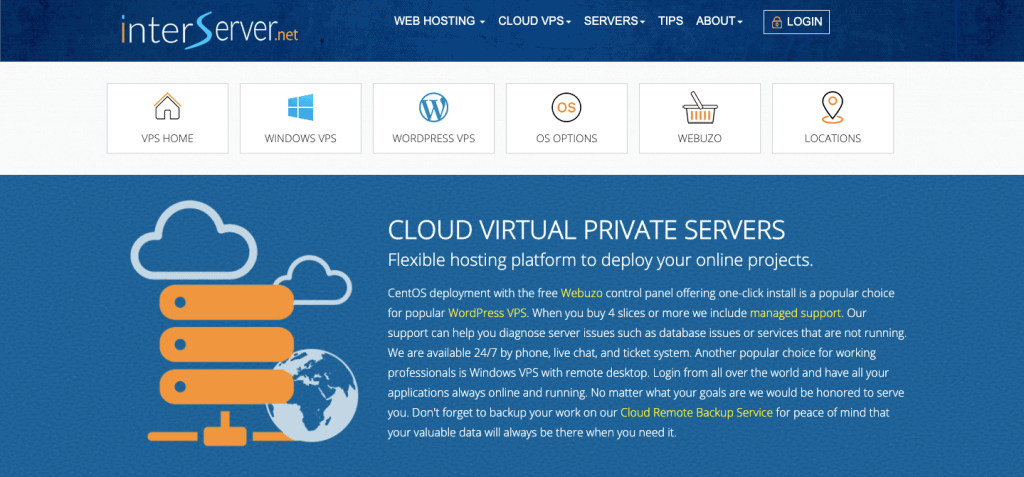Expand the Cloud VPS dropdown menu

click(x=534, y=21)
